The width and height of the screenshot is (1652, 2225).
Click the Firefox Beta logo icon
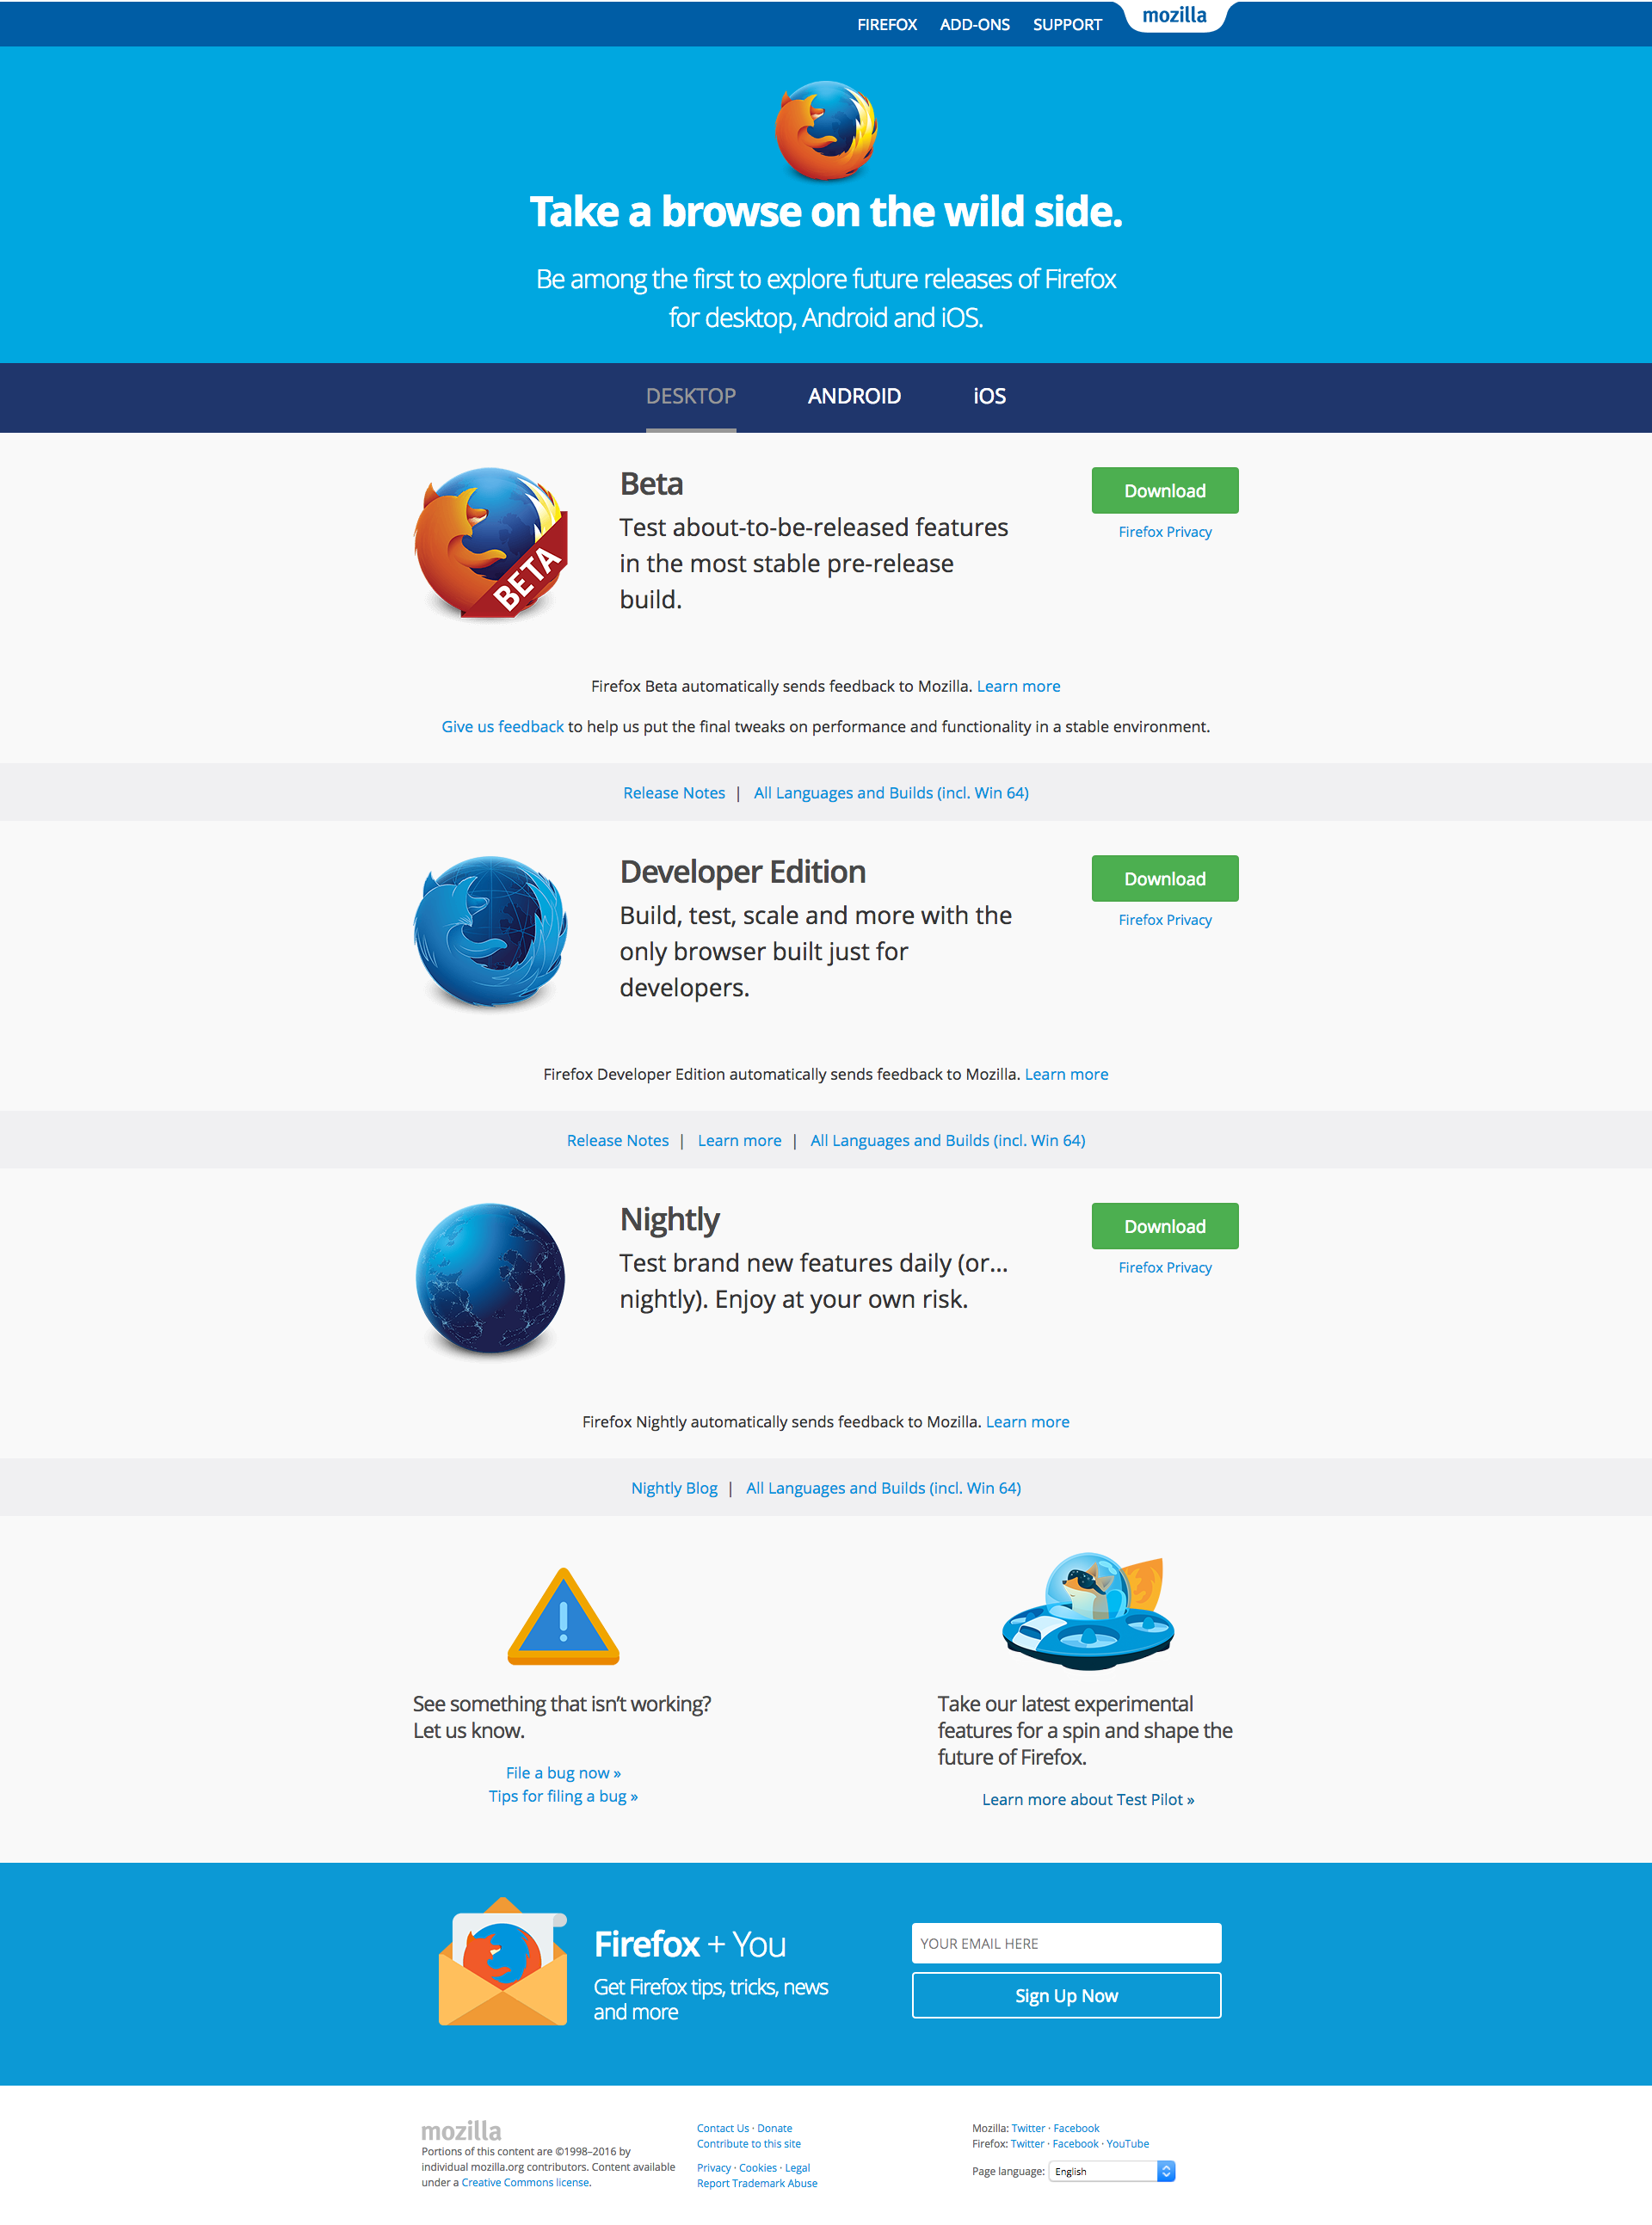point(491,543)
